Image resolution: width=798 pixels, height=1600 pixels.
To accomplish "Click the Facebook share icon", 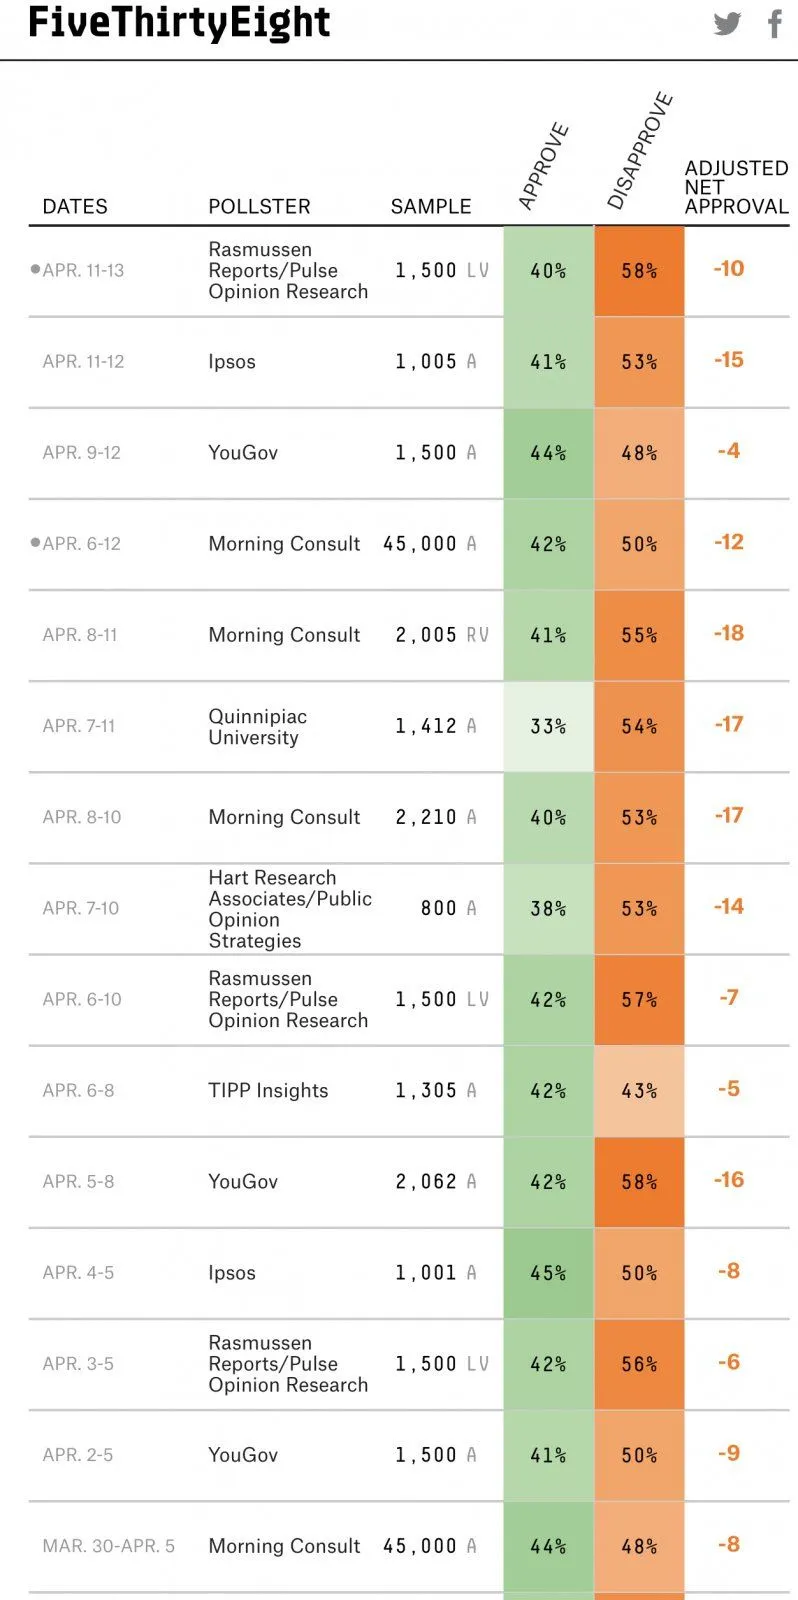I will (x=775, y=24).
